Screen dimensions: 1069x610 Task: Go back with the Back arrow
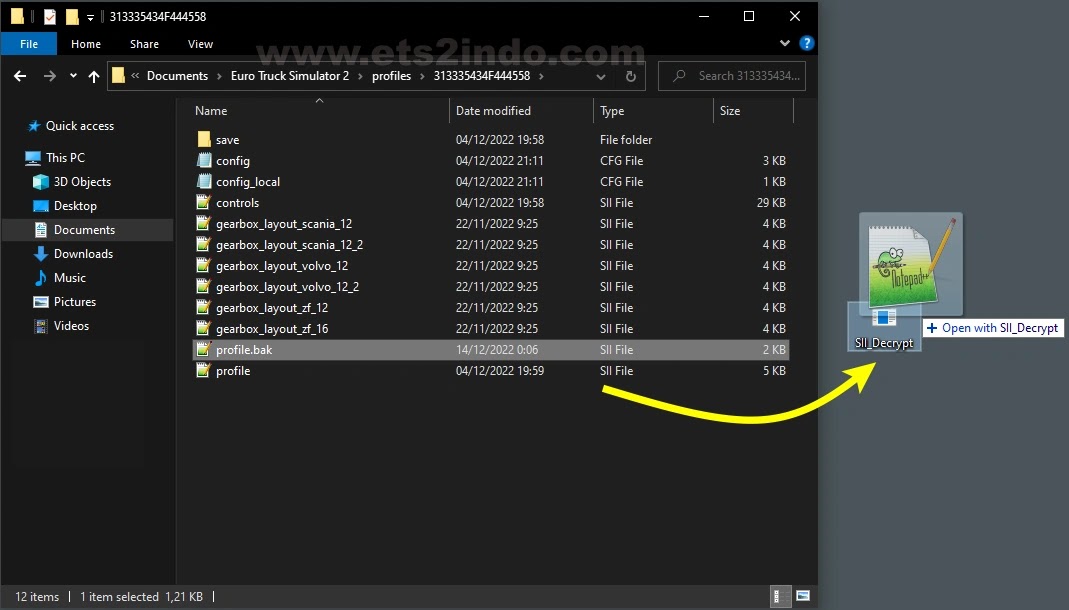click(x=20, y=76)
